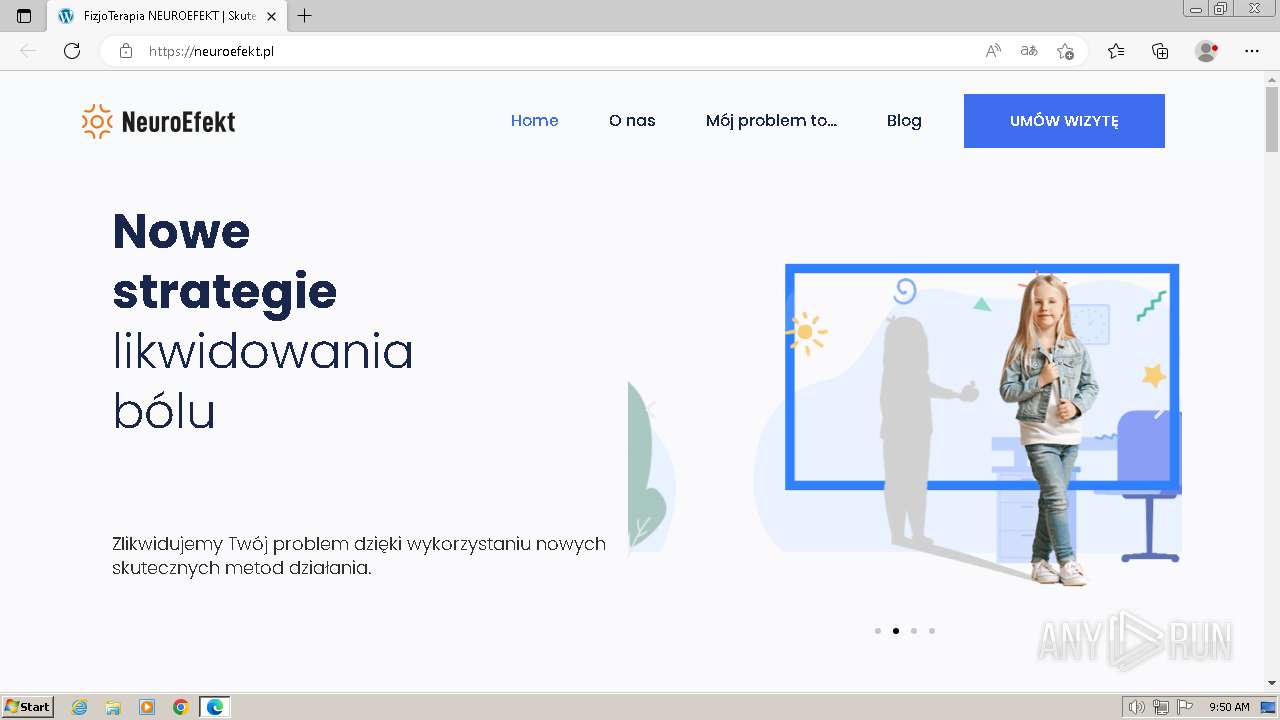Show previous slide with left arrow
This screenshot has height=720, width=1280.
point(650,409)
